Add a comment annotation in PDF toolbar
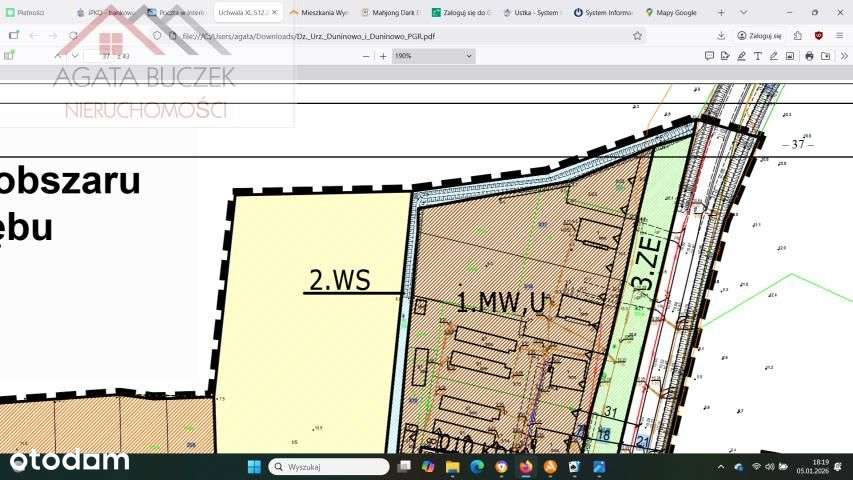Screen dimensions: 853x480 pyautogui.click(x=709, y=56)
